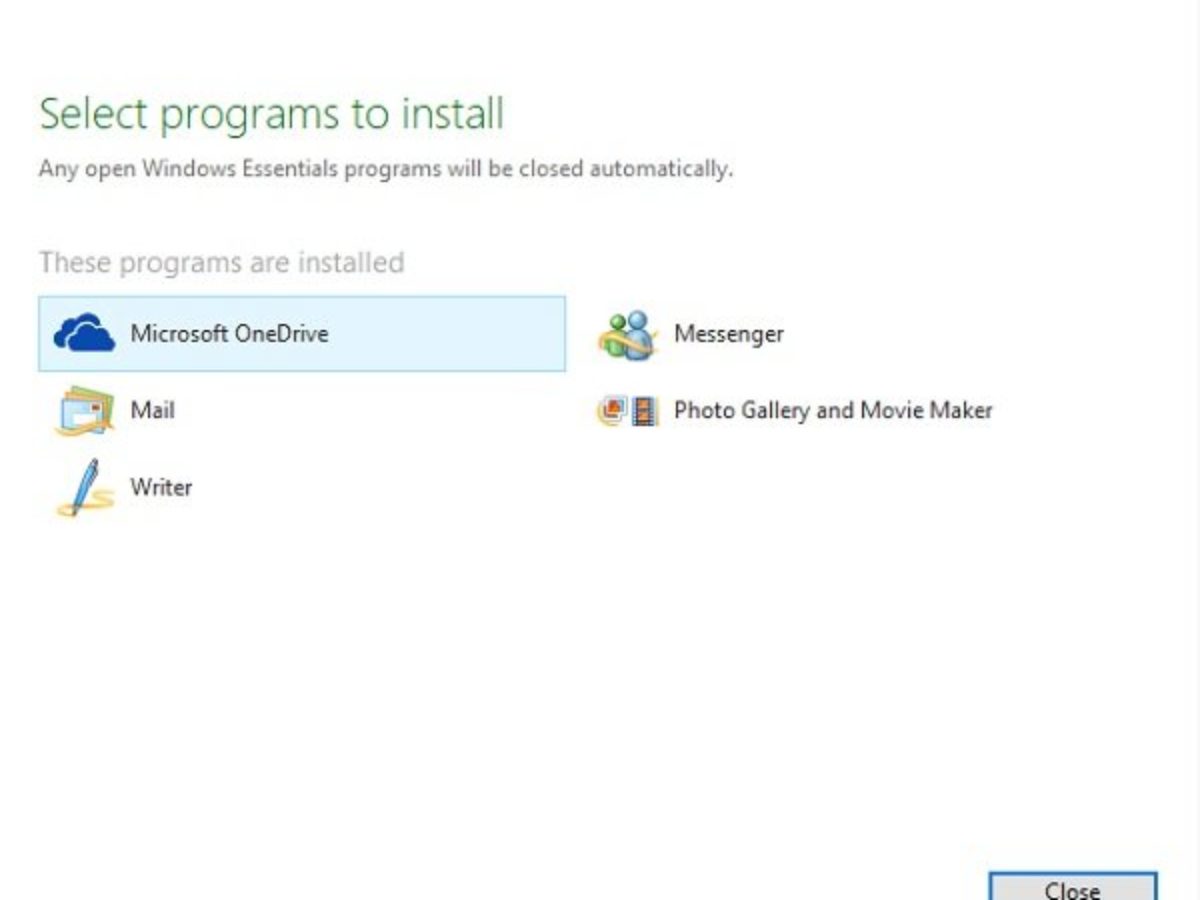The height and width of the screenshot is (900, 1200).
Task: Select the Mail program label
Action: [x=152, y=410]
